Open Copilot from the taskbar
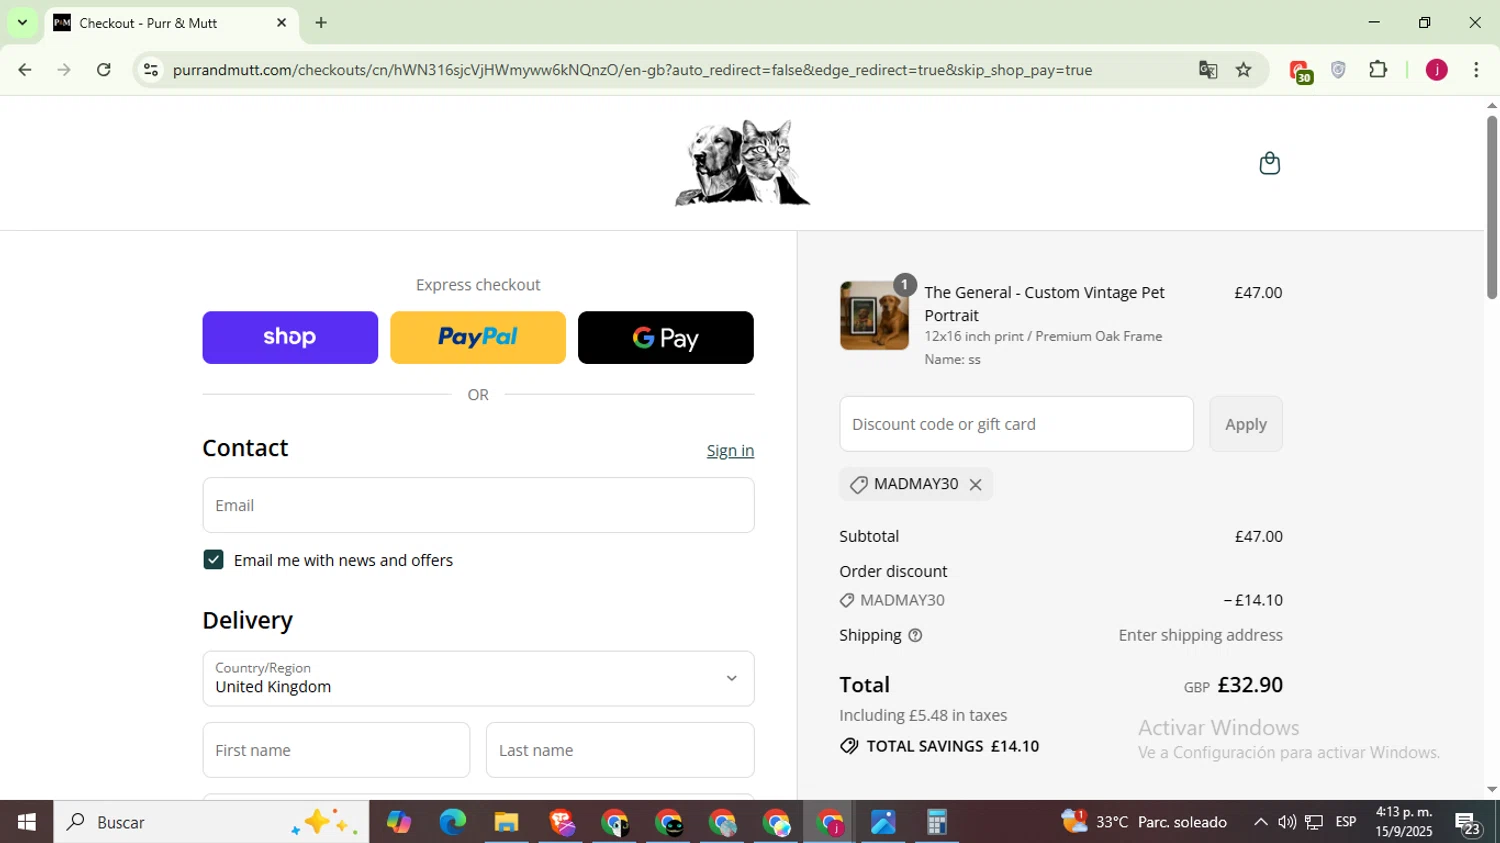Screen dimensions: 1500x843 [399, 822]
